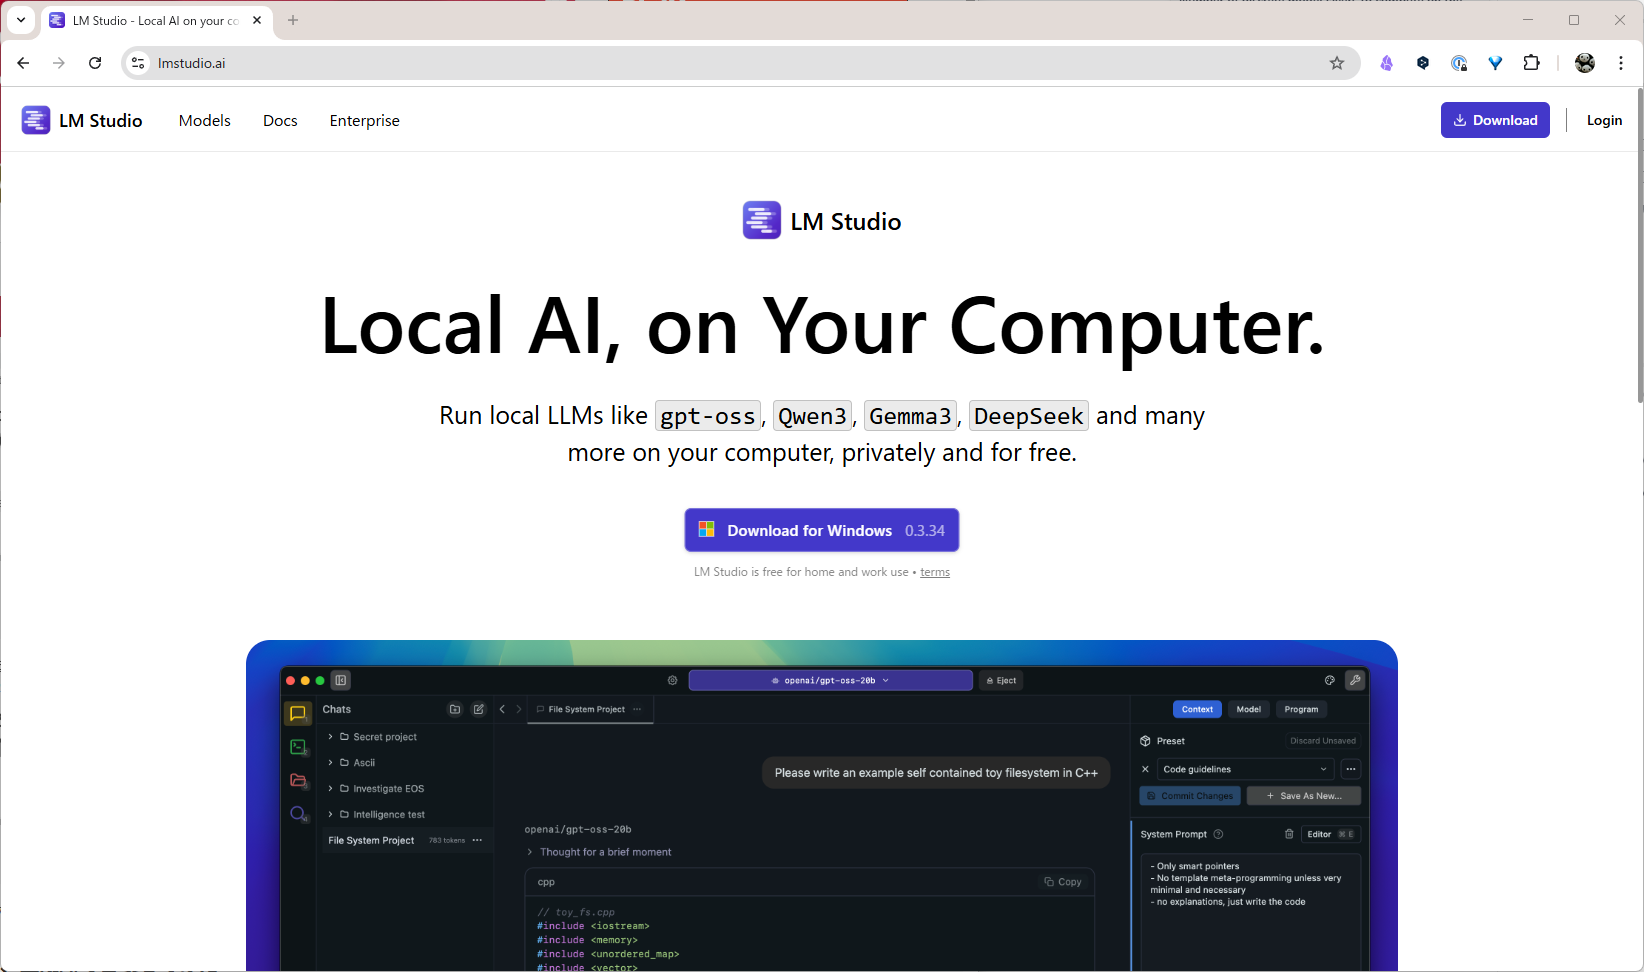This screenshot has height=972, width=1644.
Task: Click the dark hexagon extension icon
Action: 1423,63
